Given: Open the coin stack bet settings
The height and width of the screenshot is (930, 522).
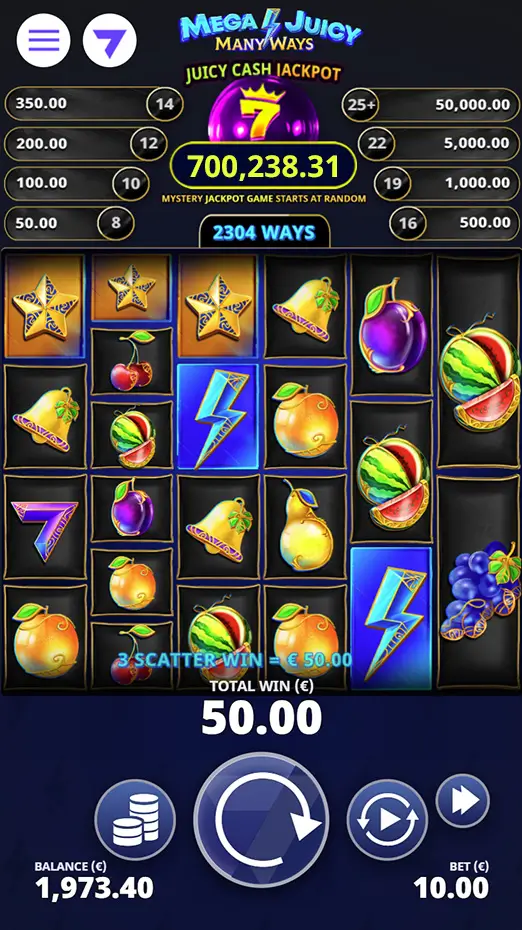Looking at the screenshot, I should (x=135, y=820).
